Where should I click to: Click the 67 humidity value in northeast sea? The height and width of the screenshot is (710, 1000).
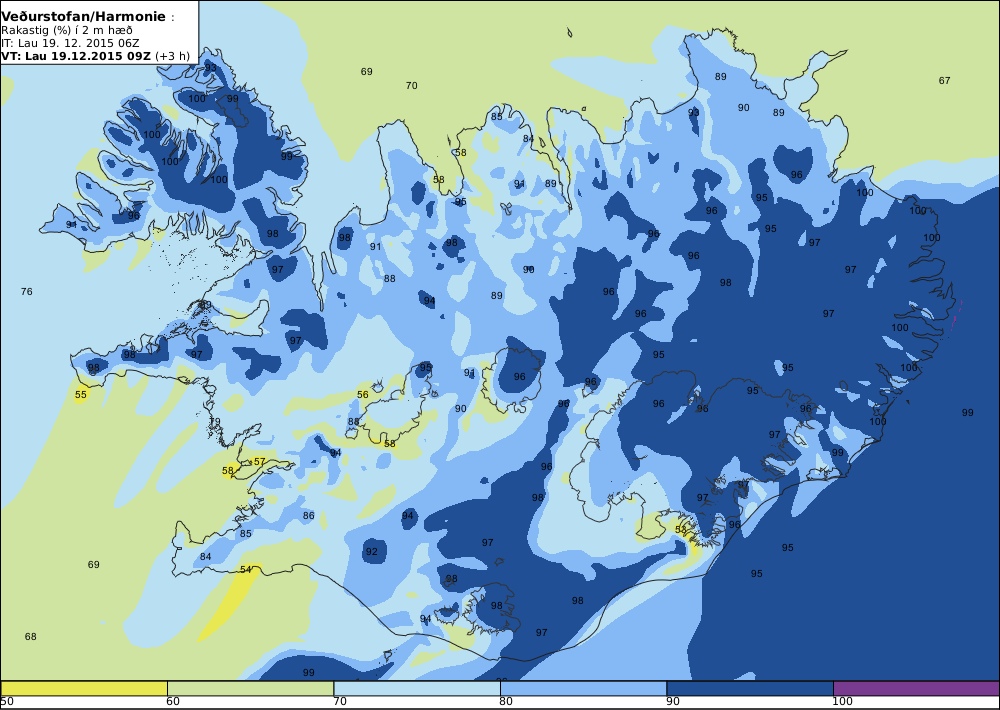coord(945,80)
